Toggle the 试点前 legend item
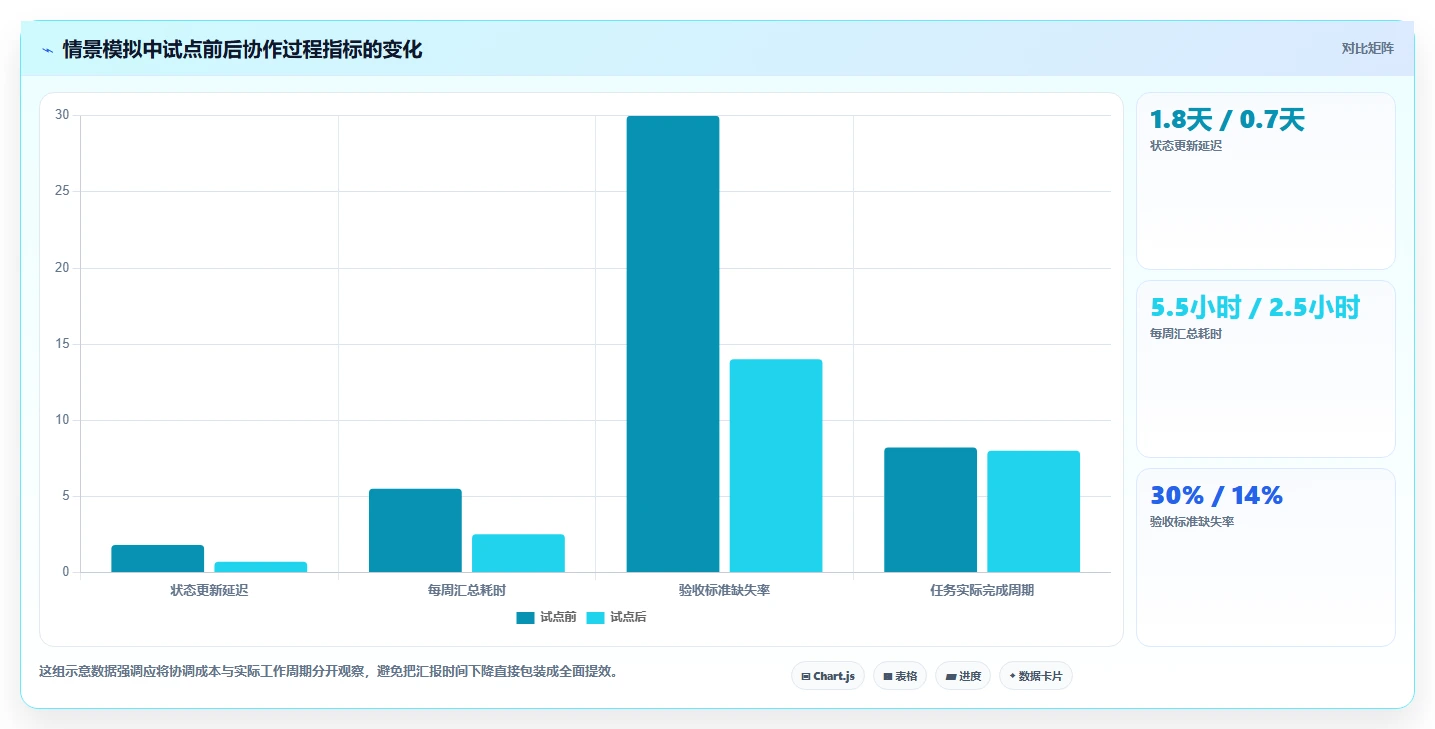Image resolution: width=1435 pixels, height=729 pixels. tap(546, 617)
